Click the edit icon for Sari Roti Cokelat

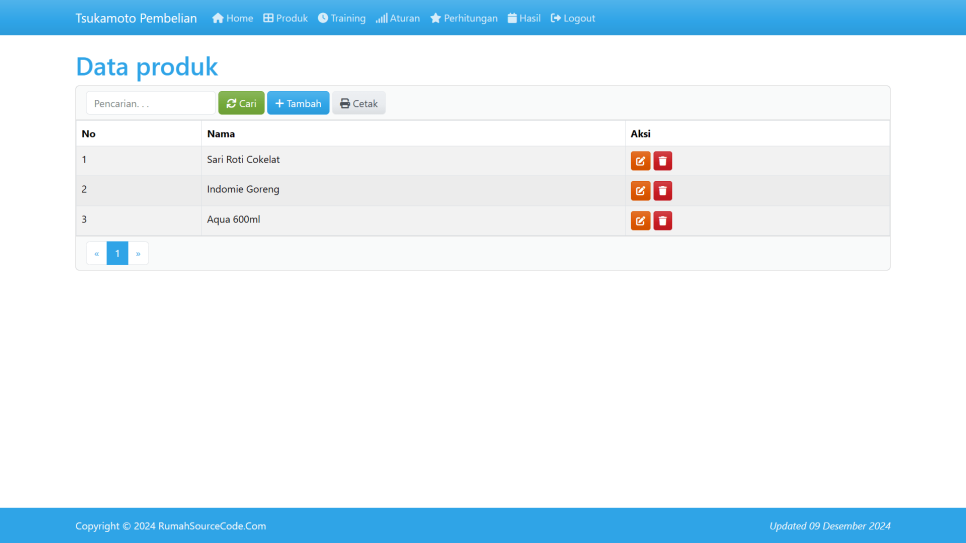640,161
